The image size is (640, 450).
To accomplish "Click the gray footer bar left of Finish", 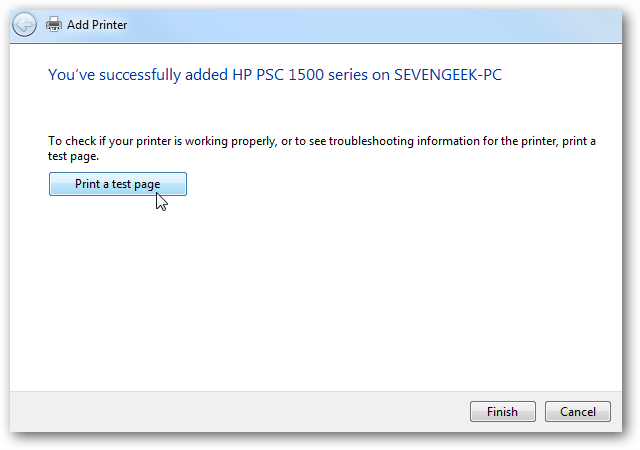I will click(x=237, y=411).
